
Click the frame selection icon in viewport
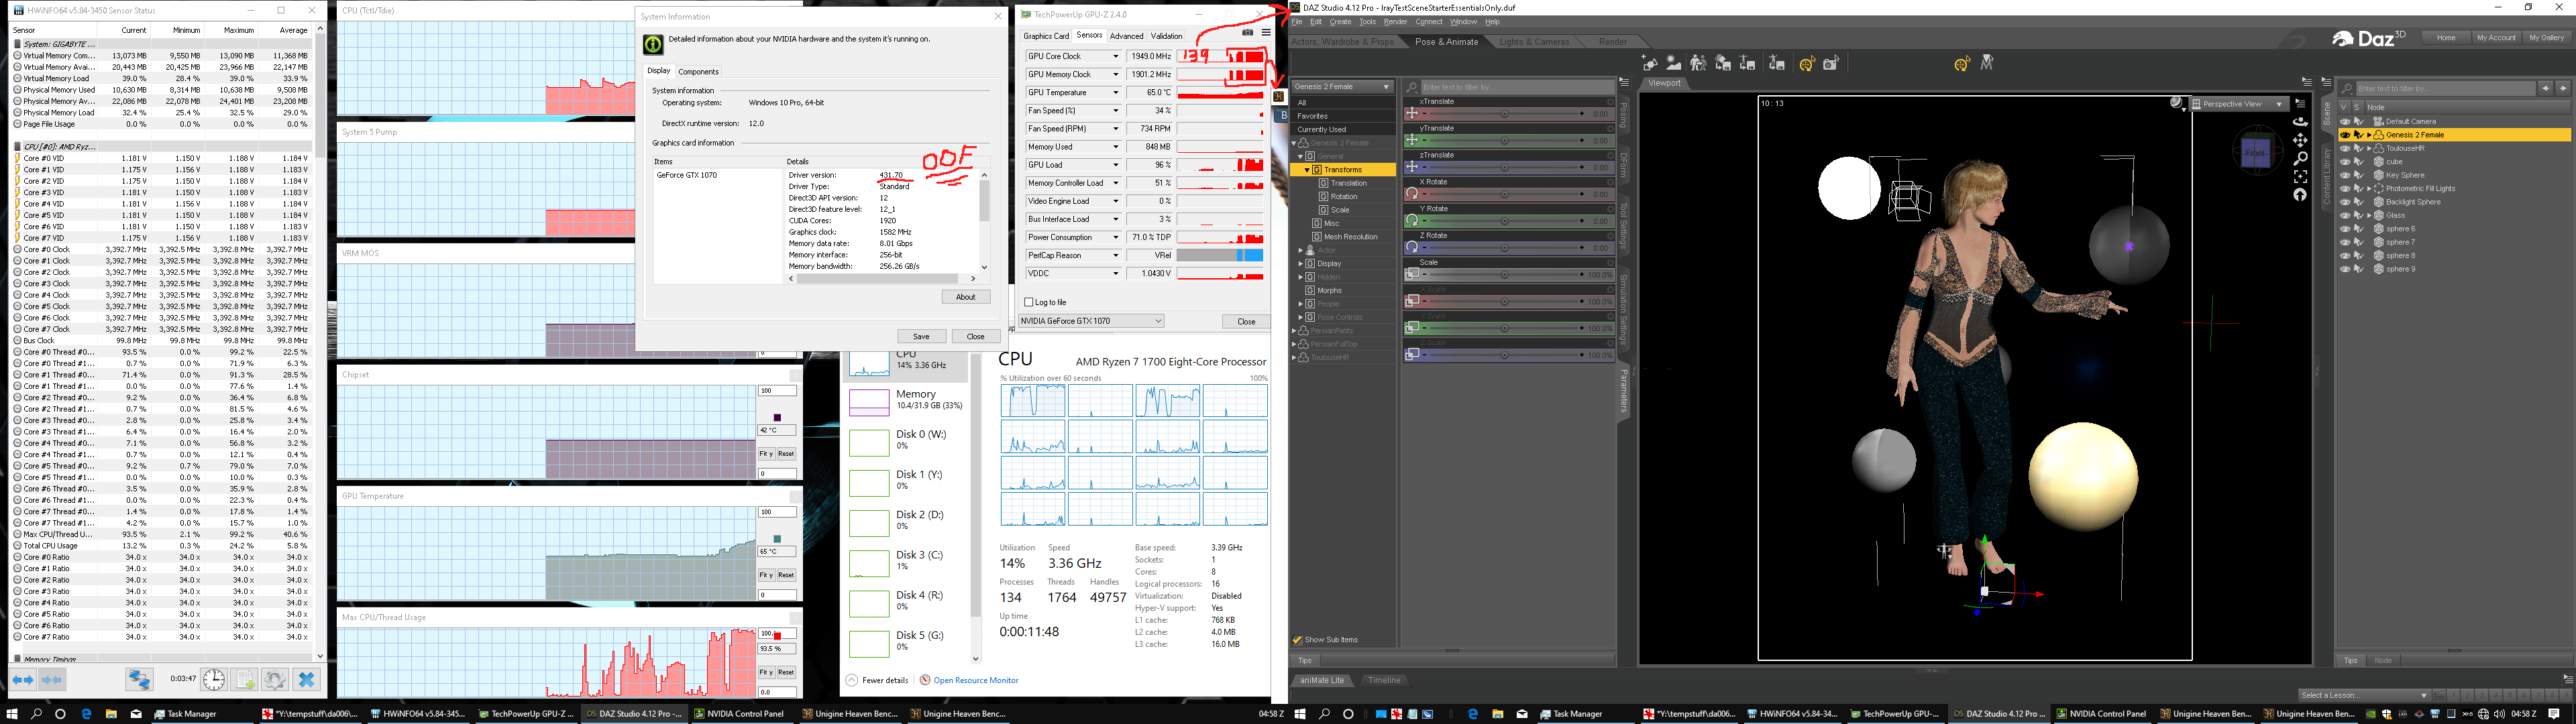point(2300,177)
